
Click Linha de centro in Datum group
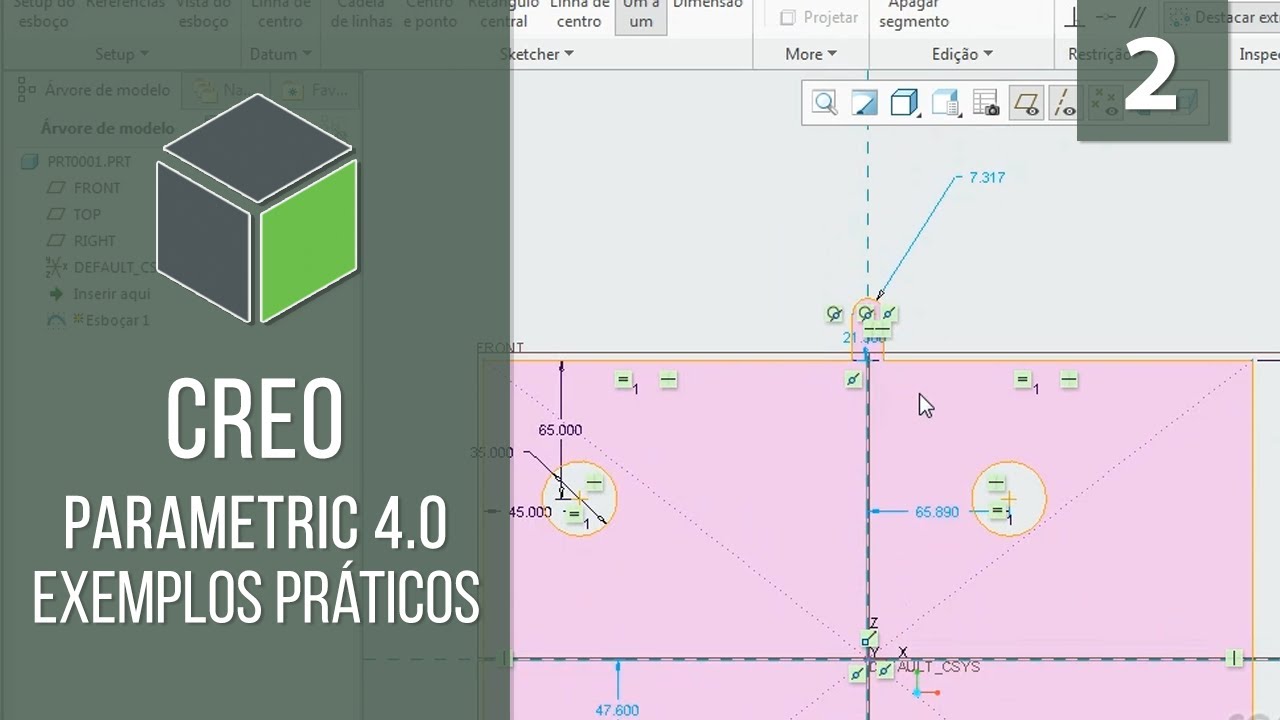click(280, 13)
